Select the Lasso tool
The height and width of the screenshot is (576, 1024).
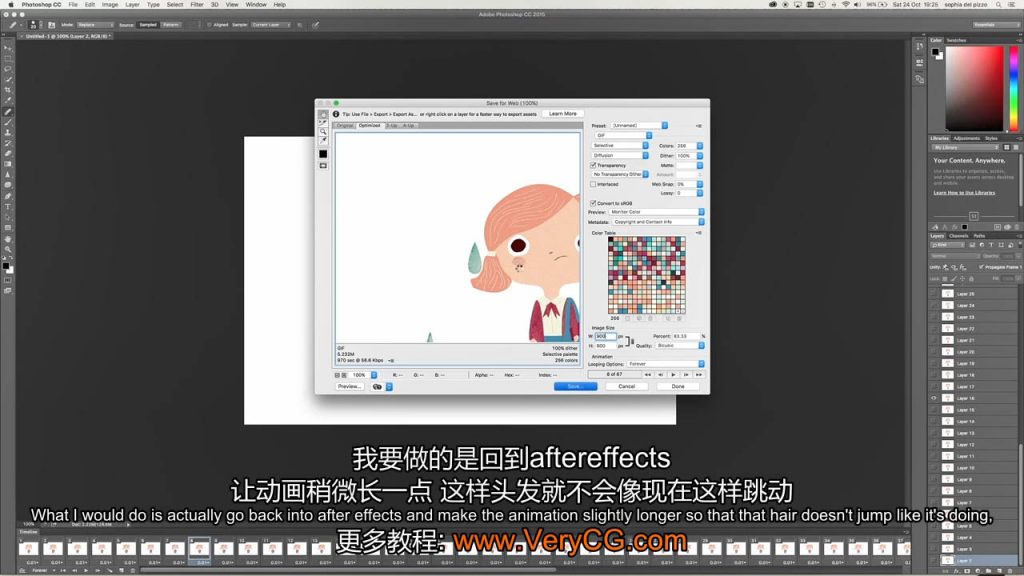[8, 69]
